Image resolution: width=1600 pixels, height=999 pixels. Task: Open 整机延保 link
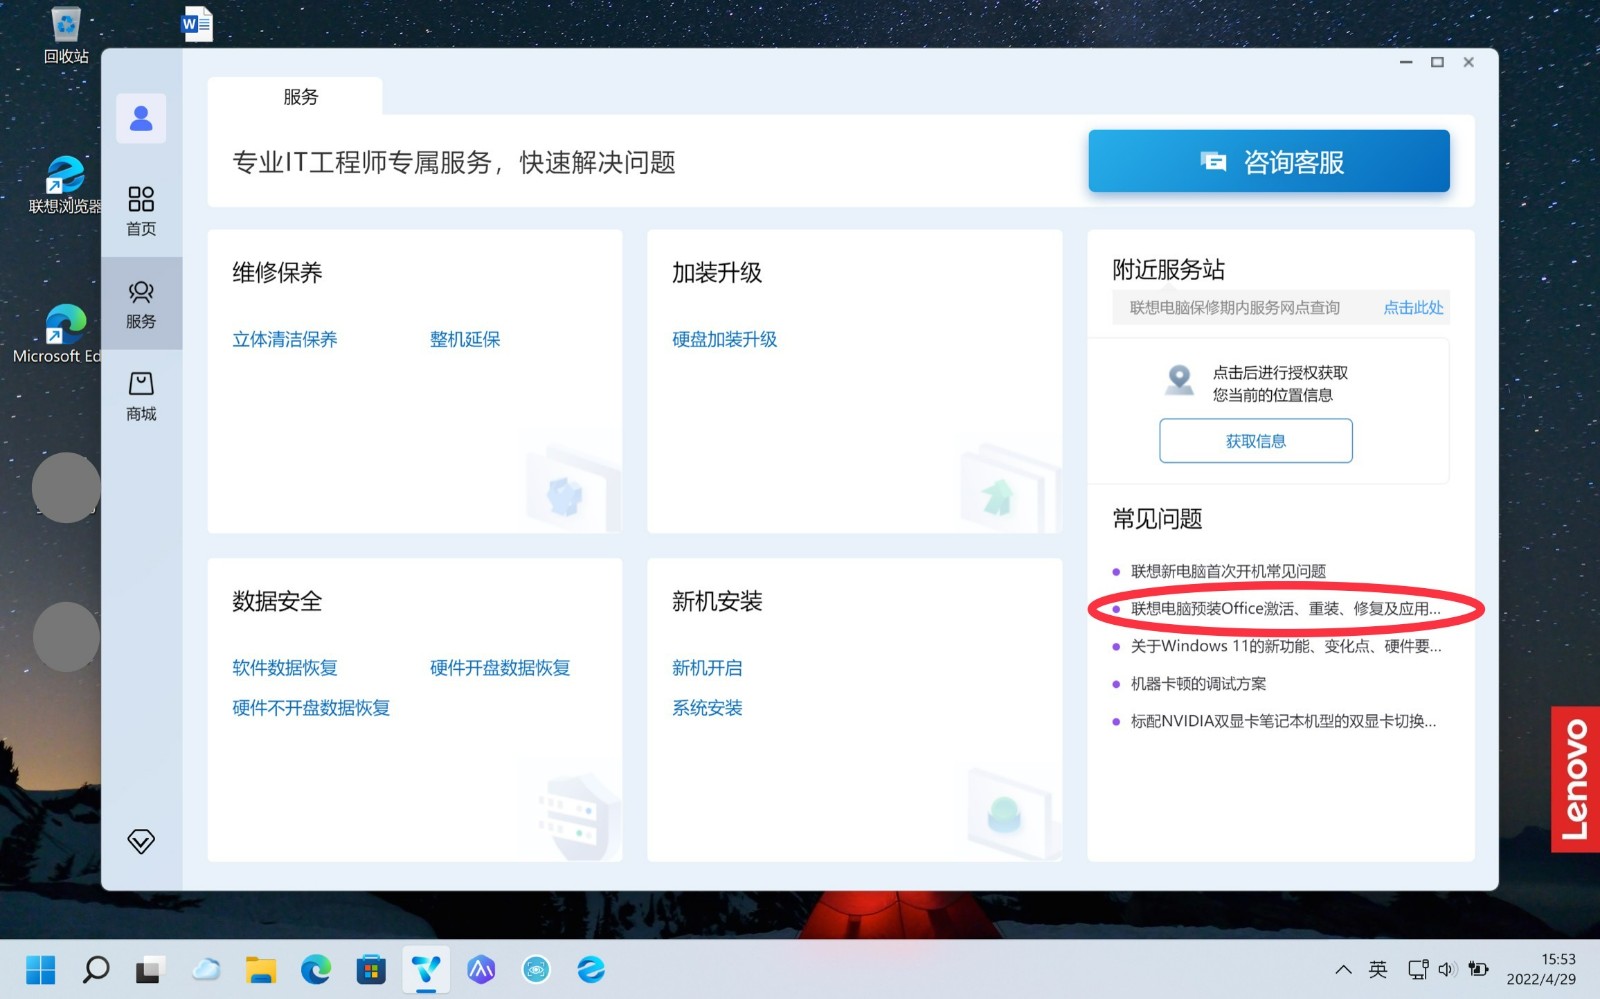tap(465, 339)
